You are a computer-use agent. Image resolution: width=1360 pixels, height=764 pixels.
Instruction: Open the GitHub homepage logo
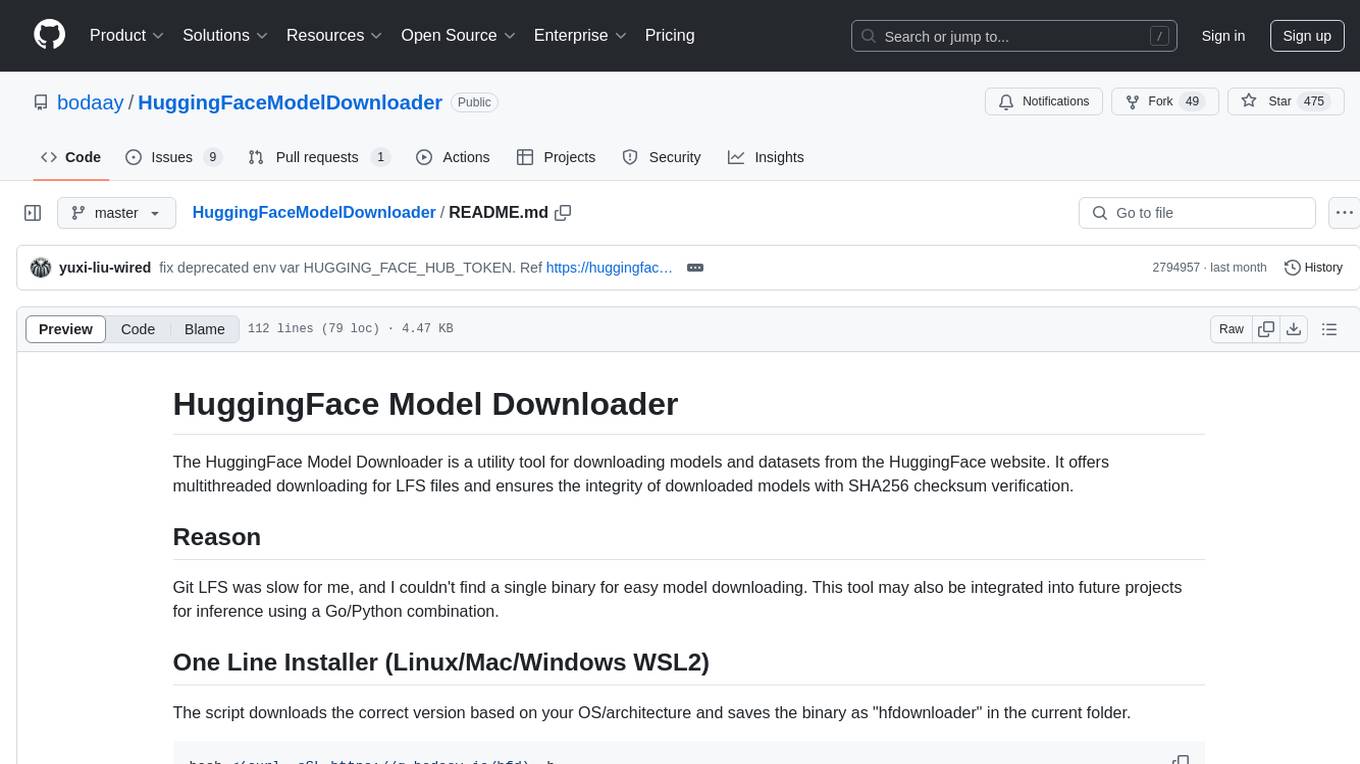(x=49, y=35)
